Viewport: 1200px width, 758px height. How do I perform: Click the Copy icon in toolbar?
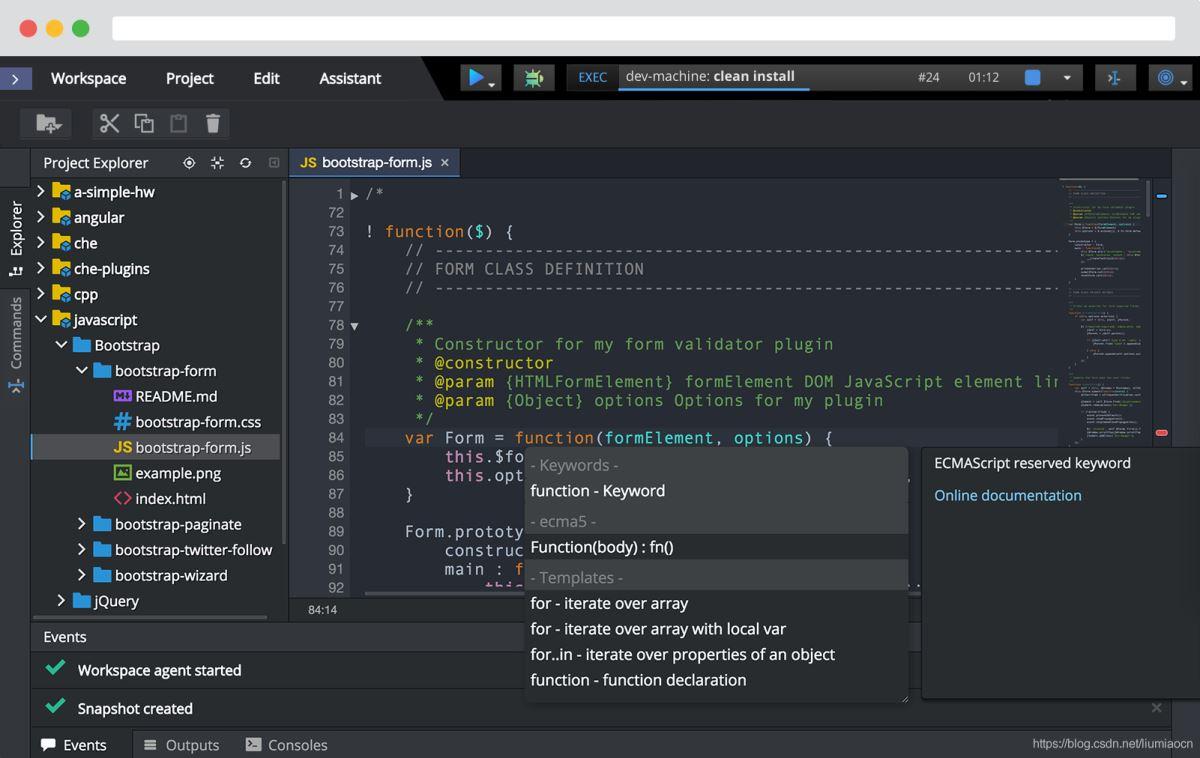pyautogui.click(x=144, y=123)
